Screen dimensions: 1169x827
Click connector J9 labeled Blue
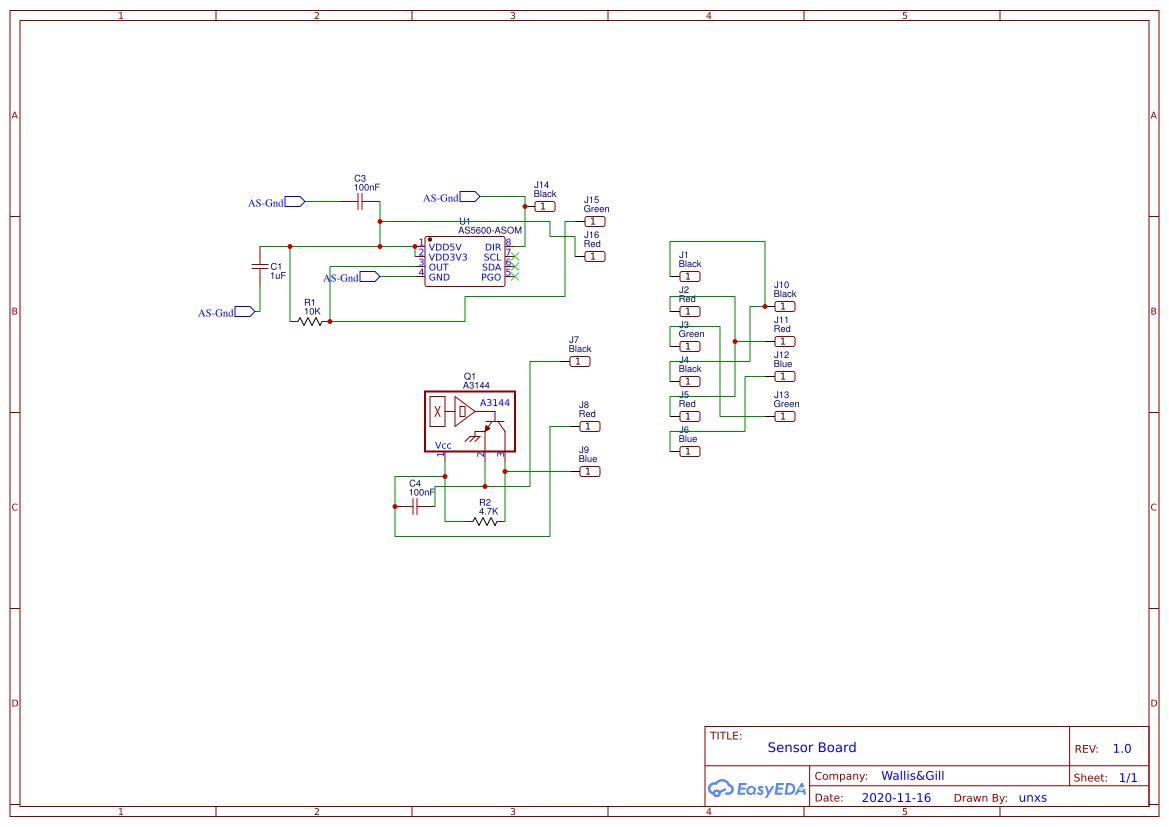tap(588, 471)
